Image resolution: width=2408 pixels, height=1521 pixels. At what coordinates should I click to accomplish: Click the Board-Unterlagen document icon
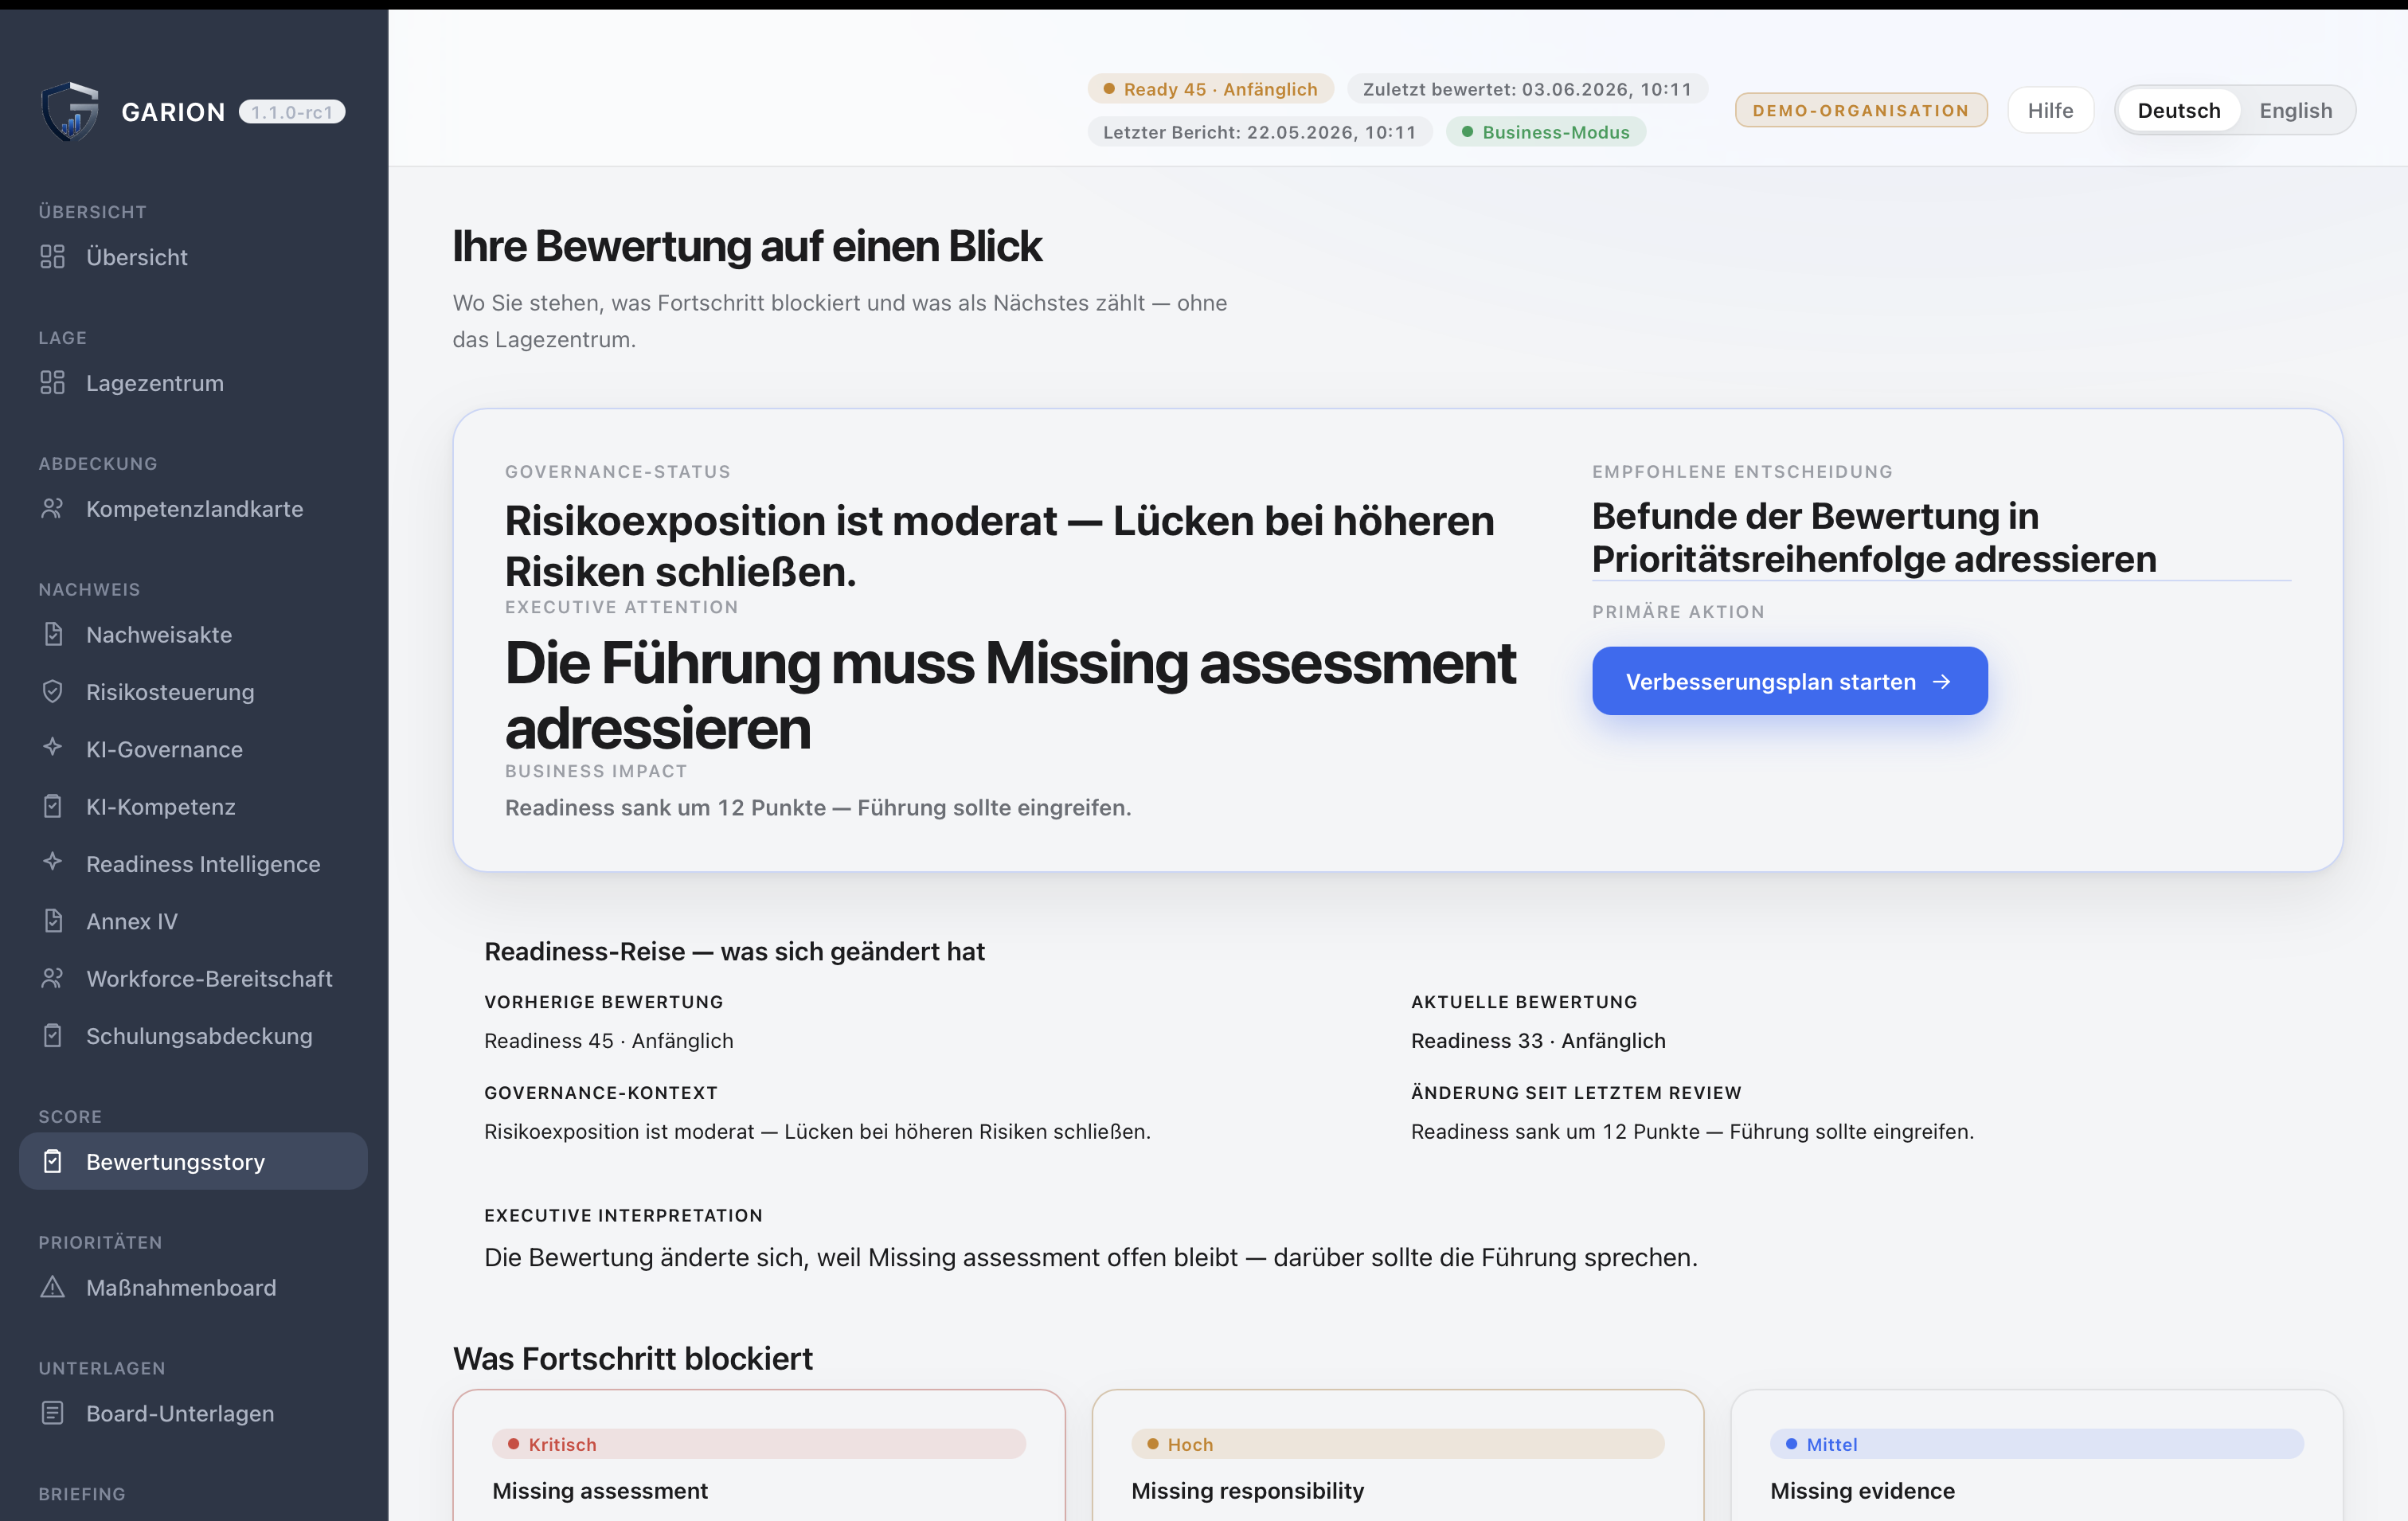click(x=52, y=1413)
